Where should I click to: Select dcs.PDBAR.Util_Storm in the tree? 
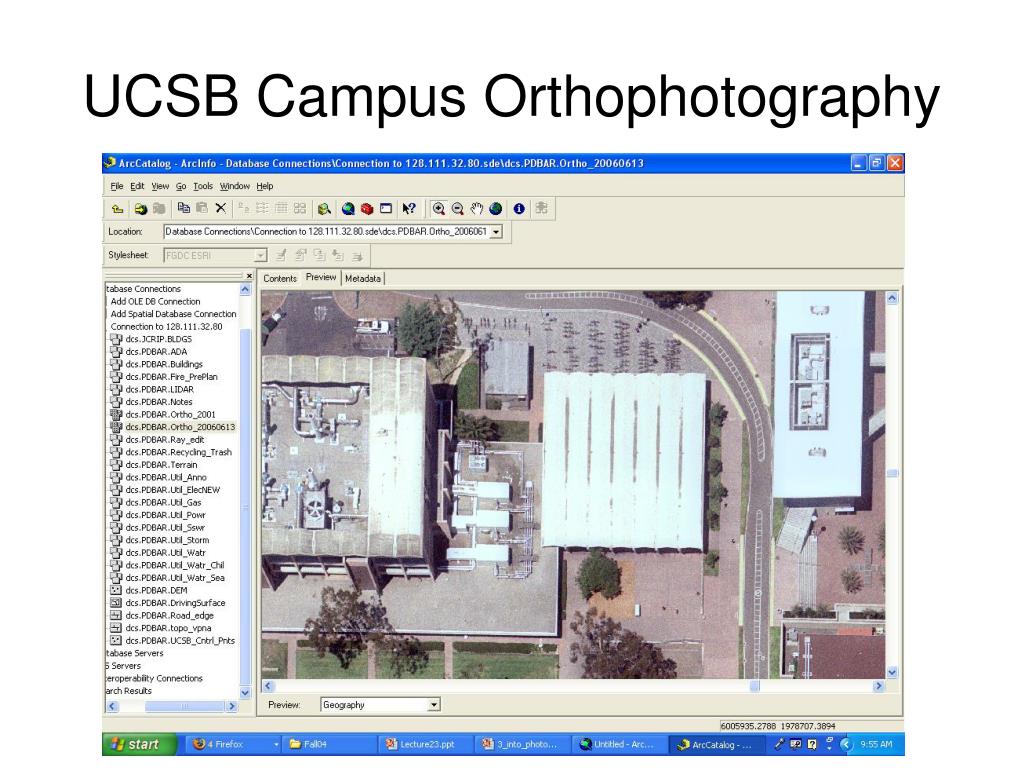tap(167, 540)
